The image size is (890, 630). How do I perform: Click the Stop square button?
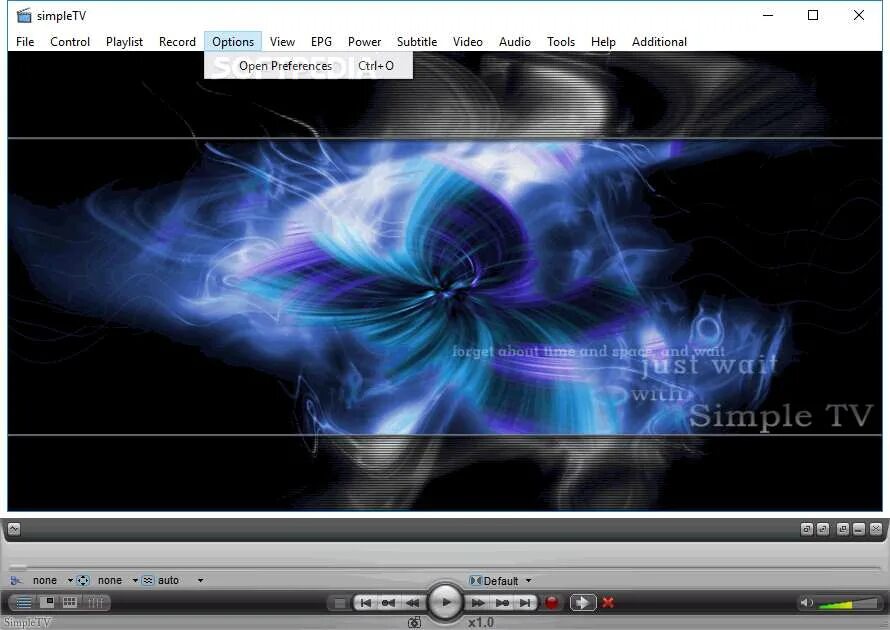point(339,603)
